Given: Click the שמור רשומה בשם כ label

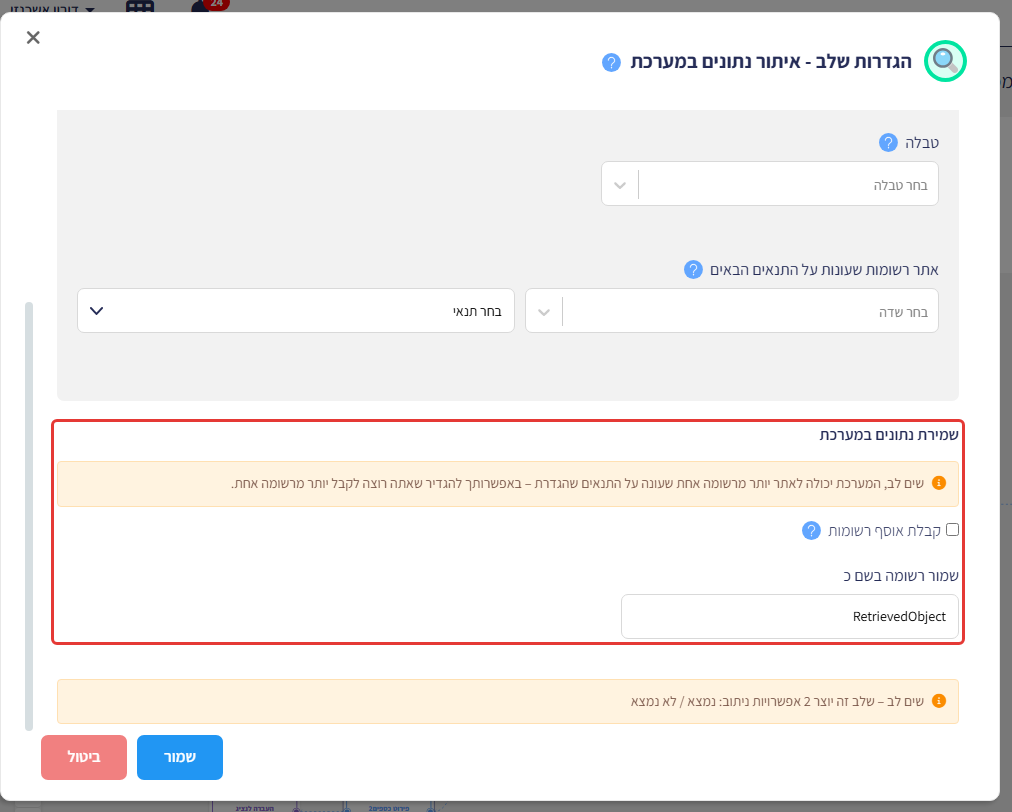Looking at the screenshot, I should [x=901, y=576].
